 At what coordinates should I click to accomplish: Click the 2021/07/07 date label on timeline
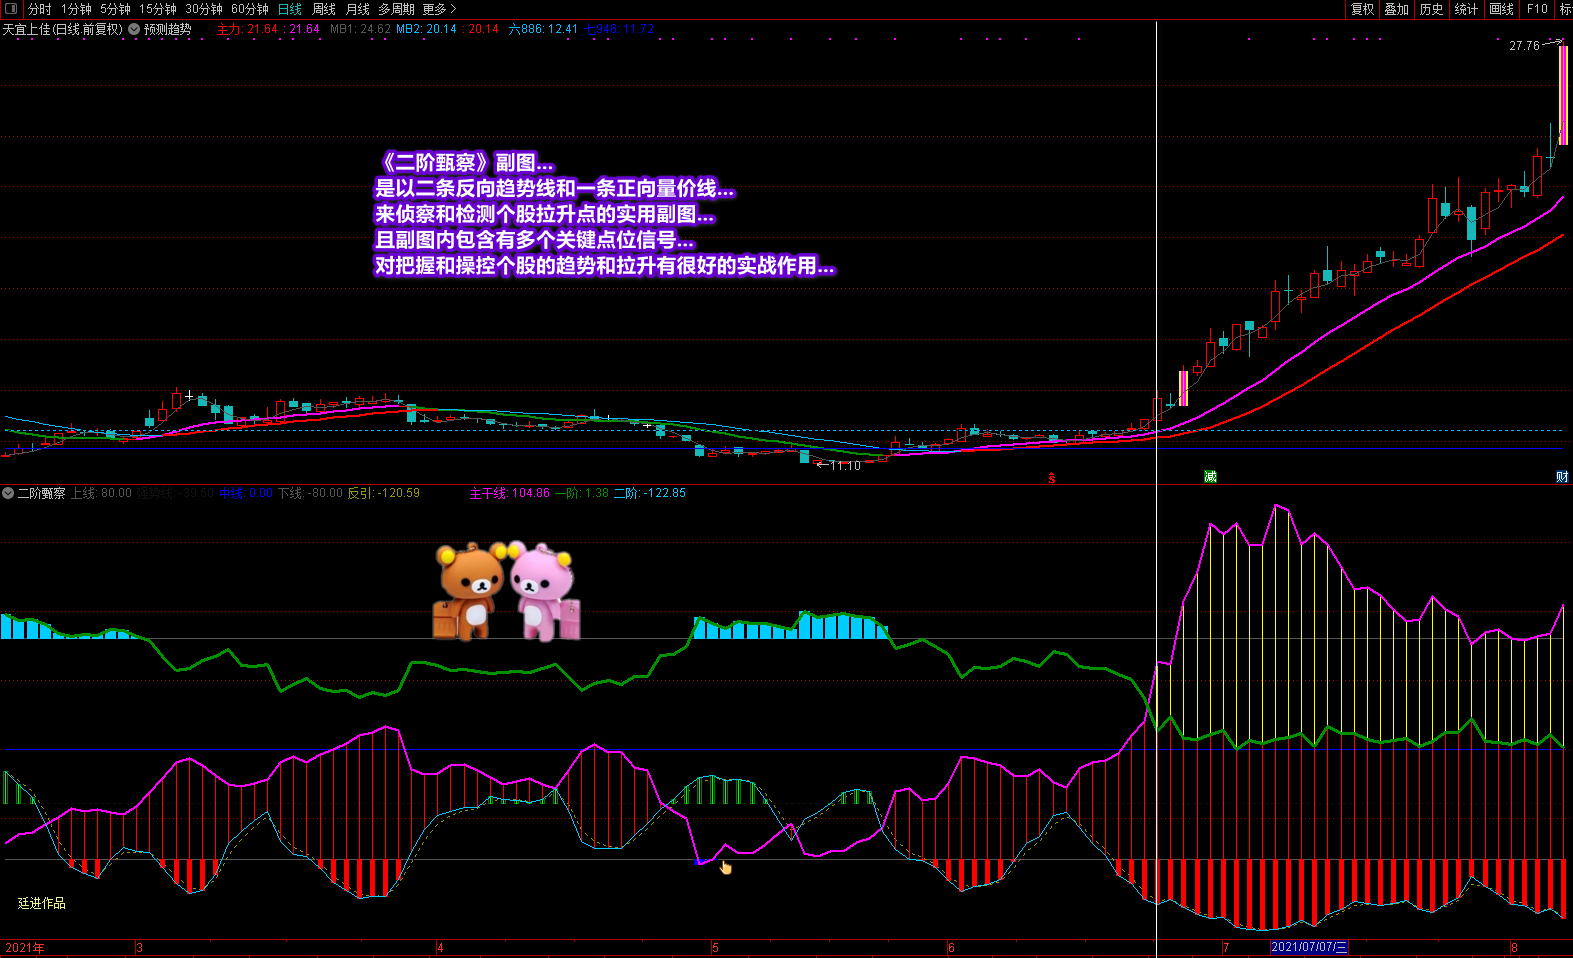1309,947
